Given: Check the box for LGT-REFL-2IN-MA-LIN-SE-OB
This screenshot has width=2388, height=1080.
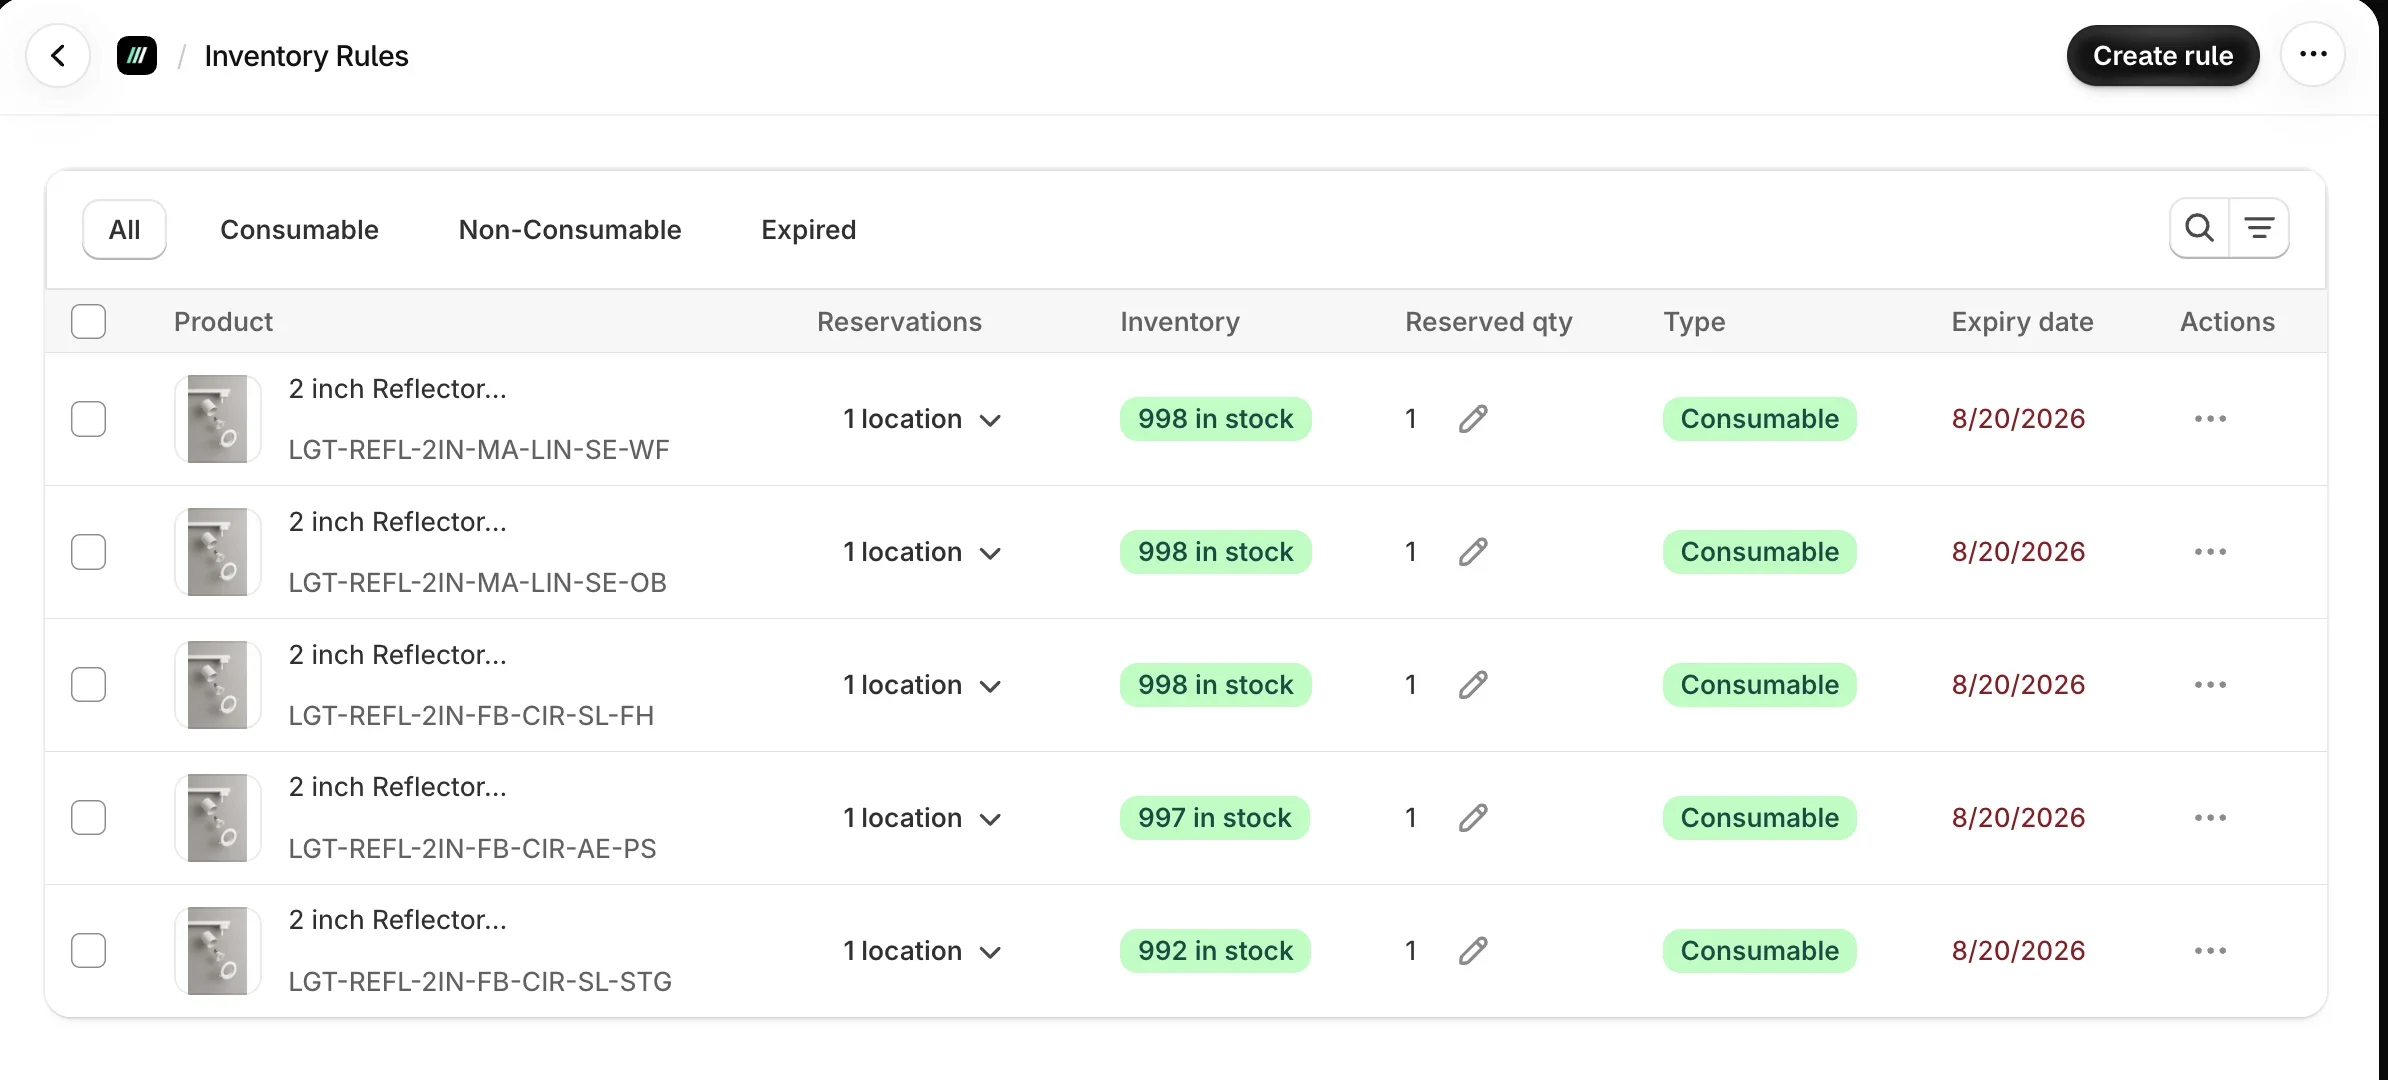Looking at the screenshot, I should [89, 552].
